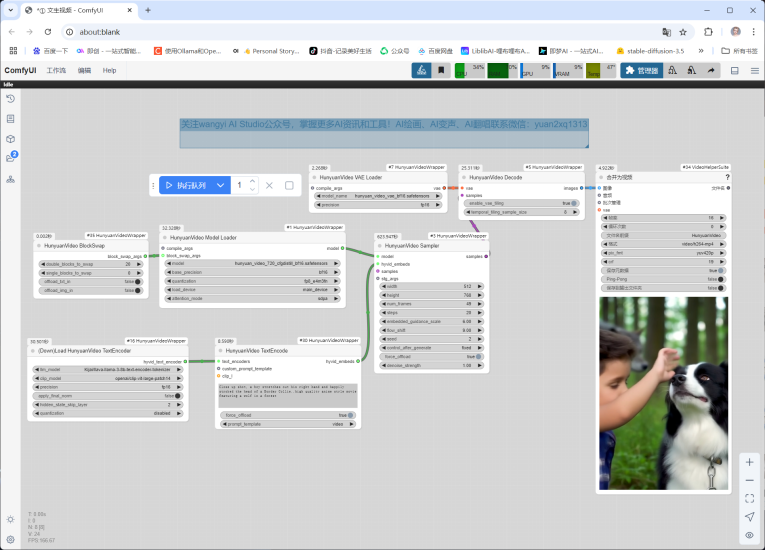765x550 pixels.
Task: Open the model library cube icon
Action: [x=10, y=139]
